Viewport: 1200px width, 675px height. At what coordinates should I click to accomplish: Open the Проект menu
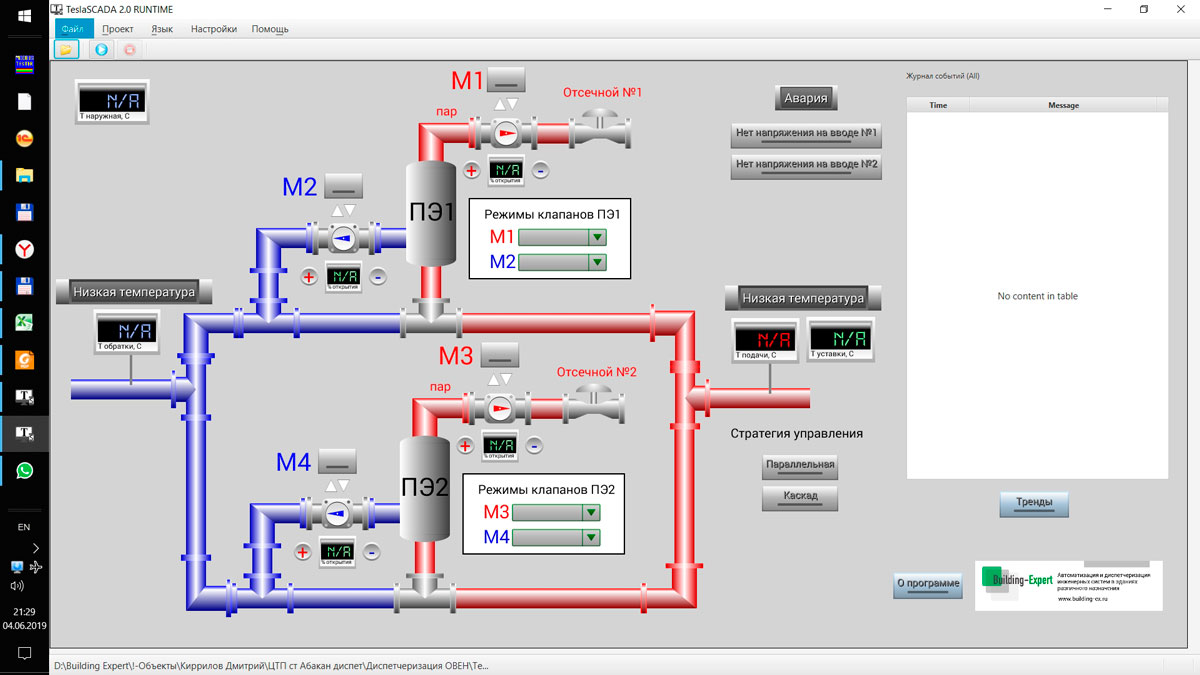coord(118,29)
